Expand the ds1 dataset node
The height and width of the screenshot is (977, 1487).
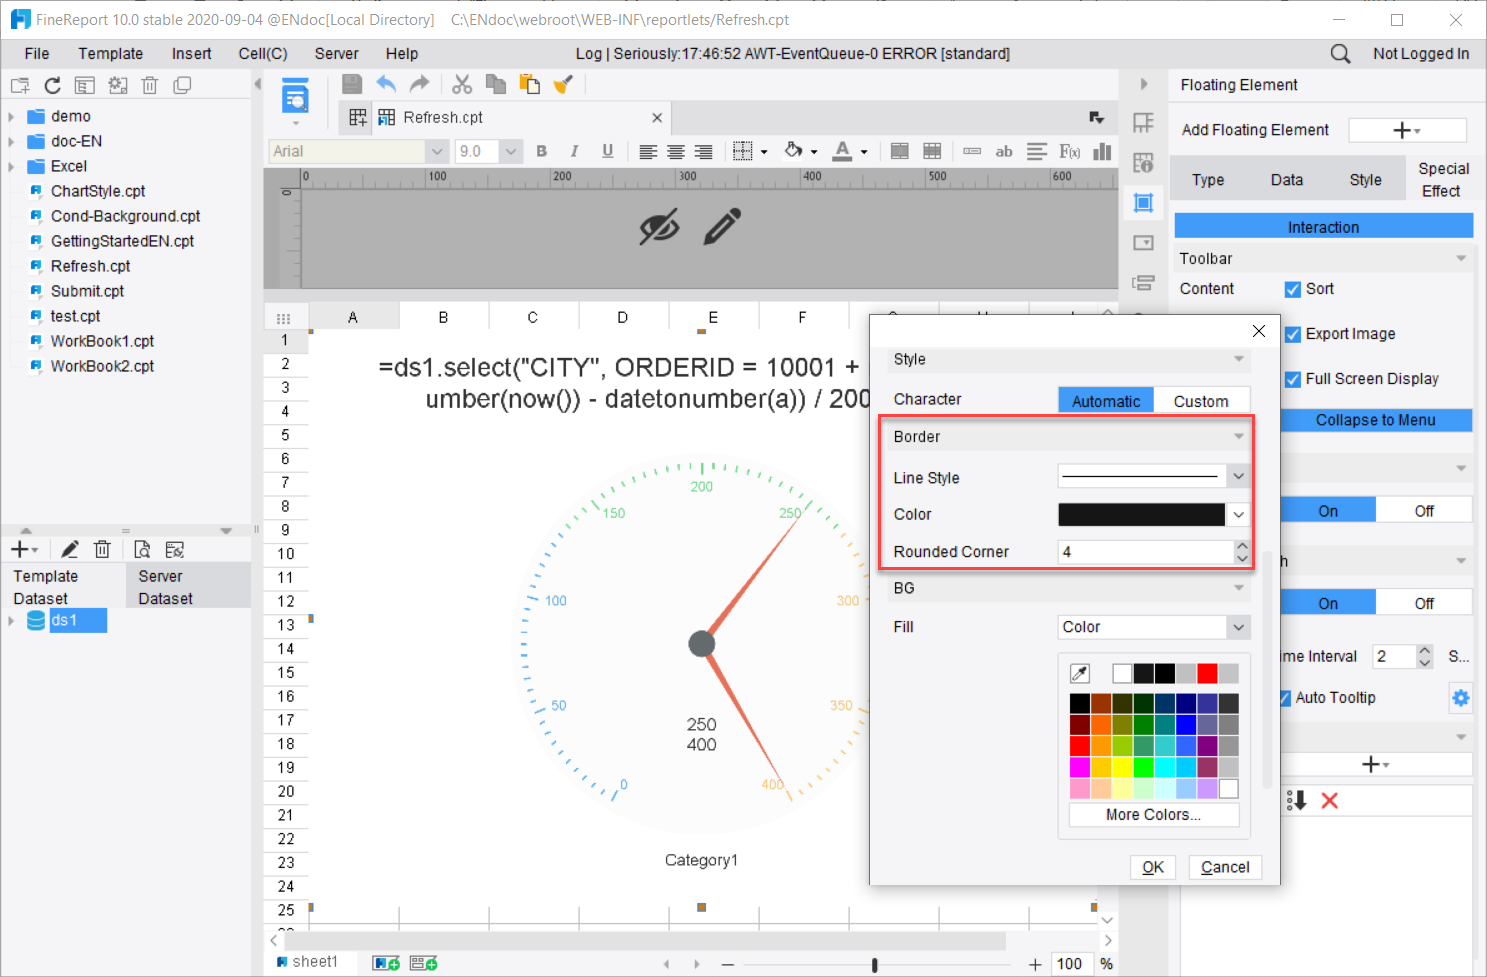point(11,621)
